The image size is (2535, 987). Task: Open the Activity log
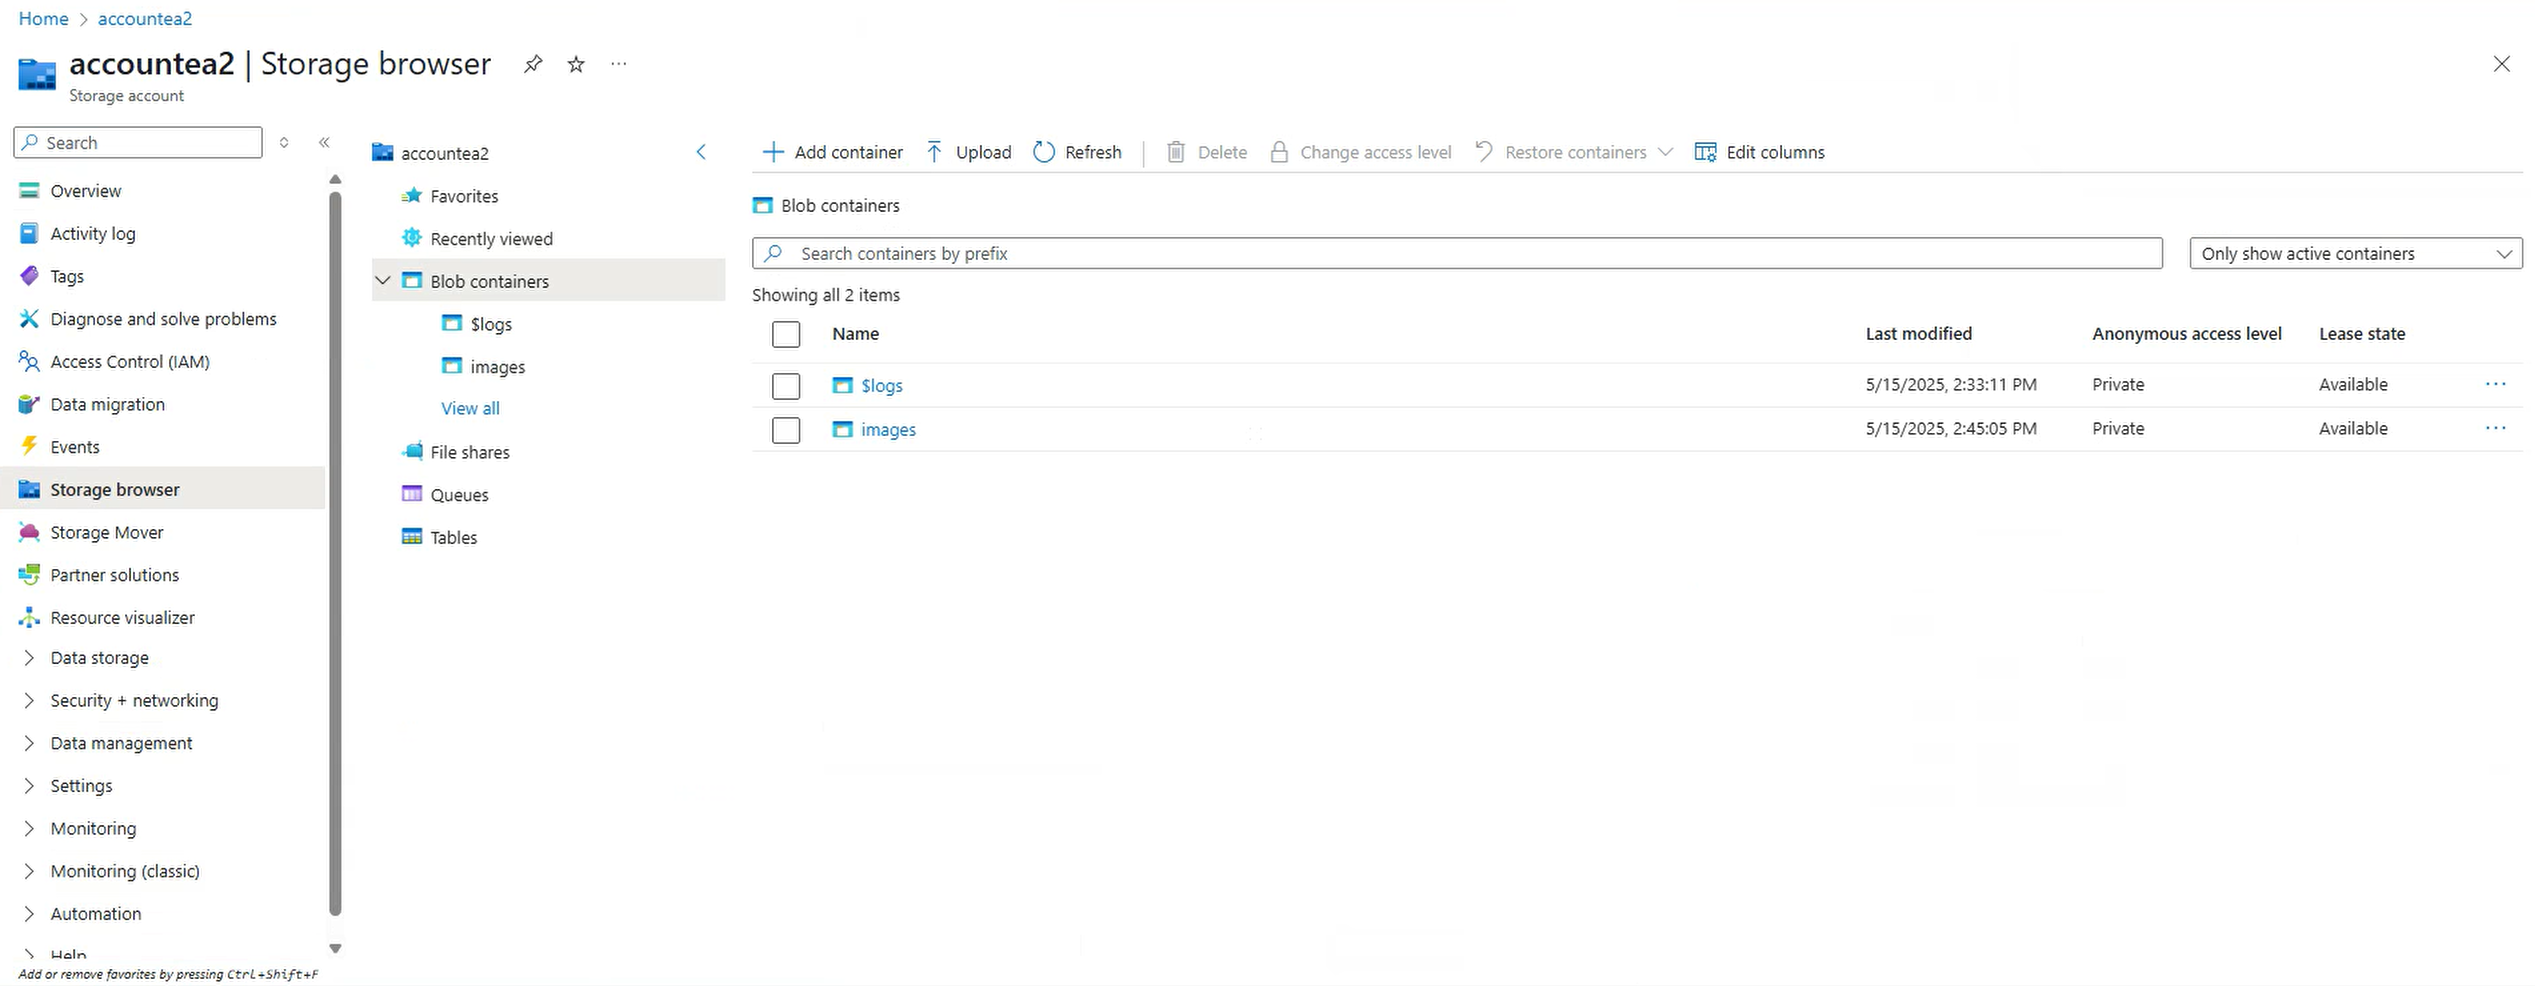click(x=93, y=234)
